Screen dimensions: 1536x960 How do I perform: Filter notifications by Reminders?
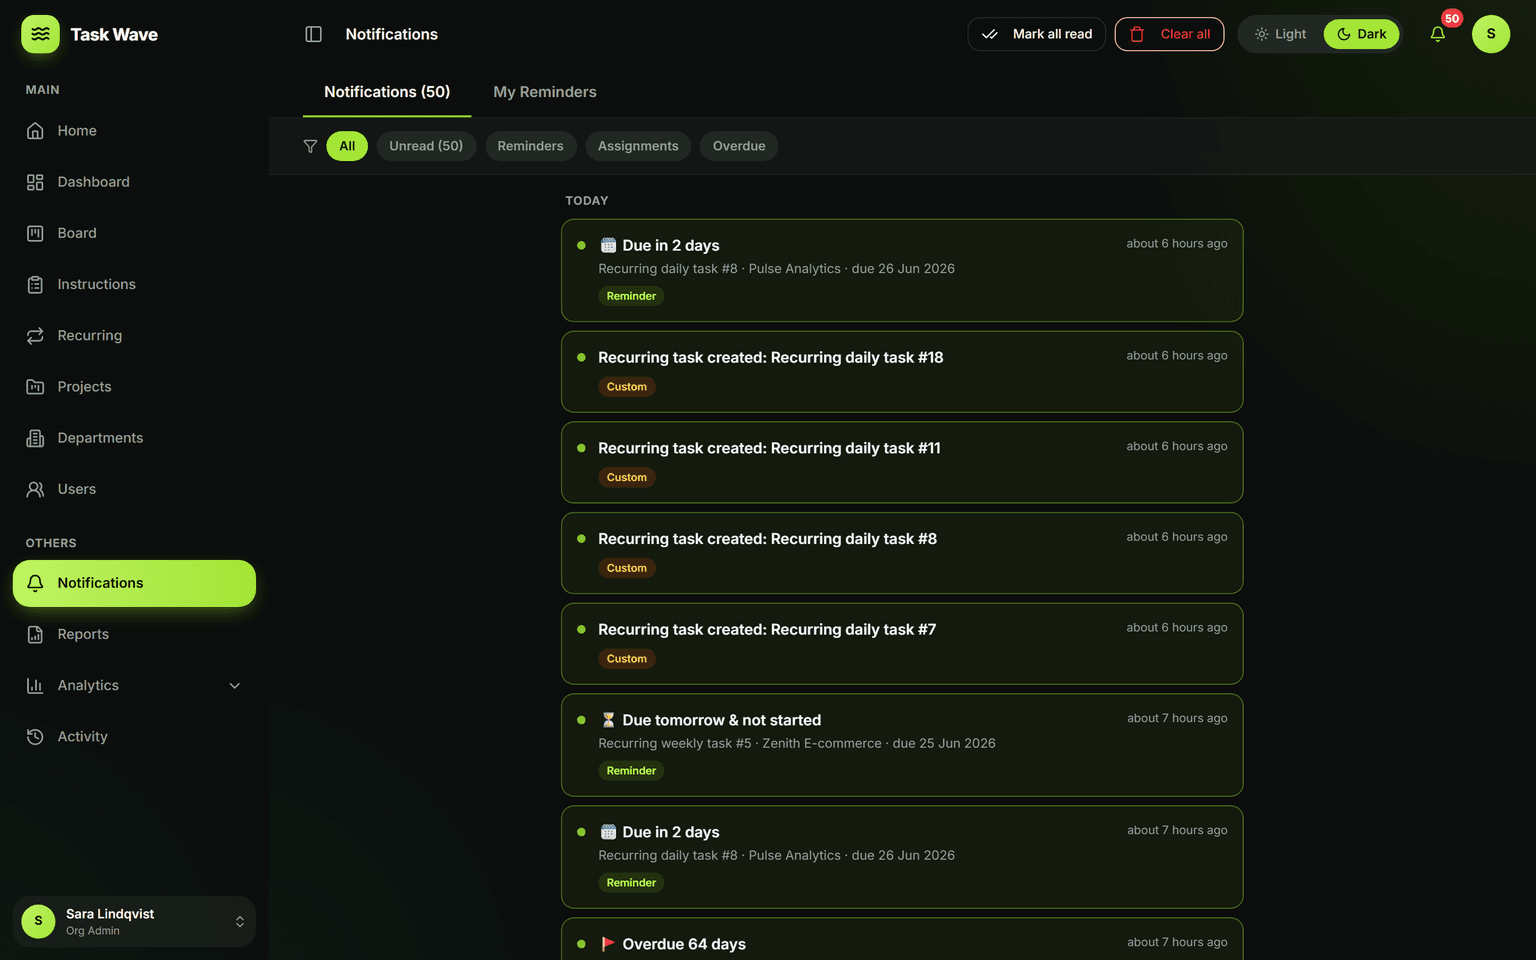[x=530, y=146]
